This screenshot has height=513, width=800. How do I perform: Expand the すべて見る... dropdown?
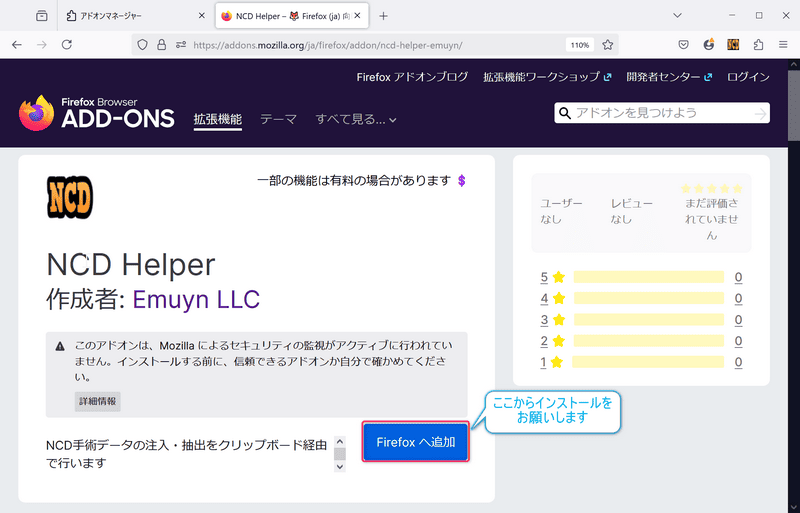tap(356, 119)
